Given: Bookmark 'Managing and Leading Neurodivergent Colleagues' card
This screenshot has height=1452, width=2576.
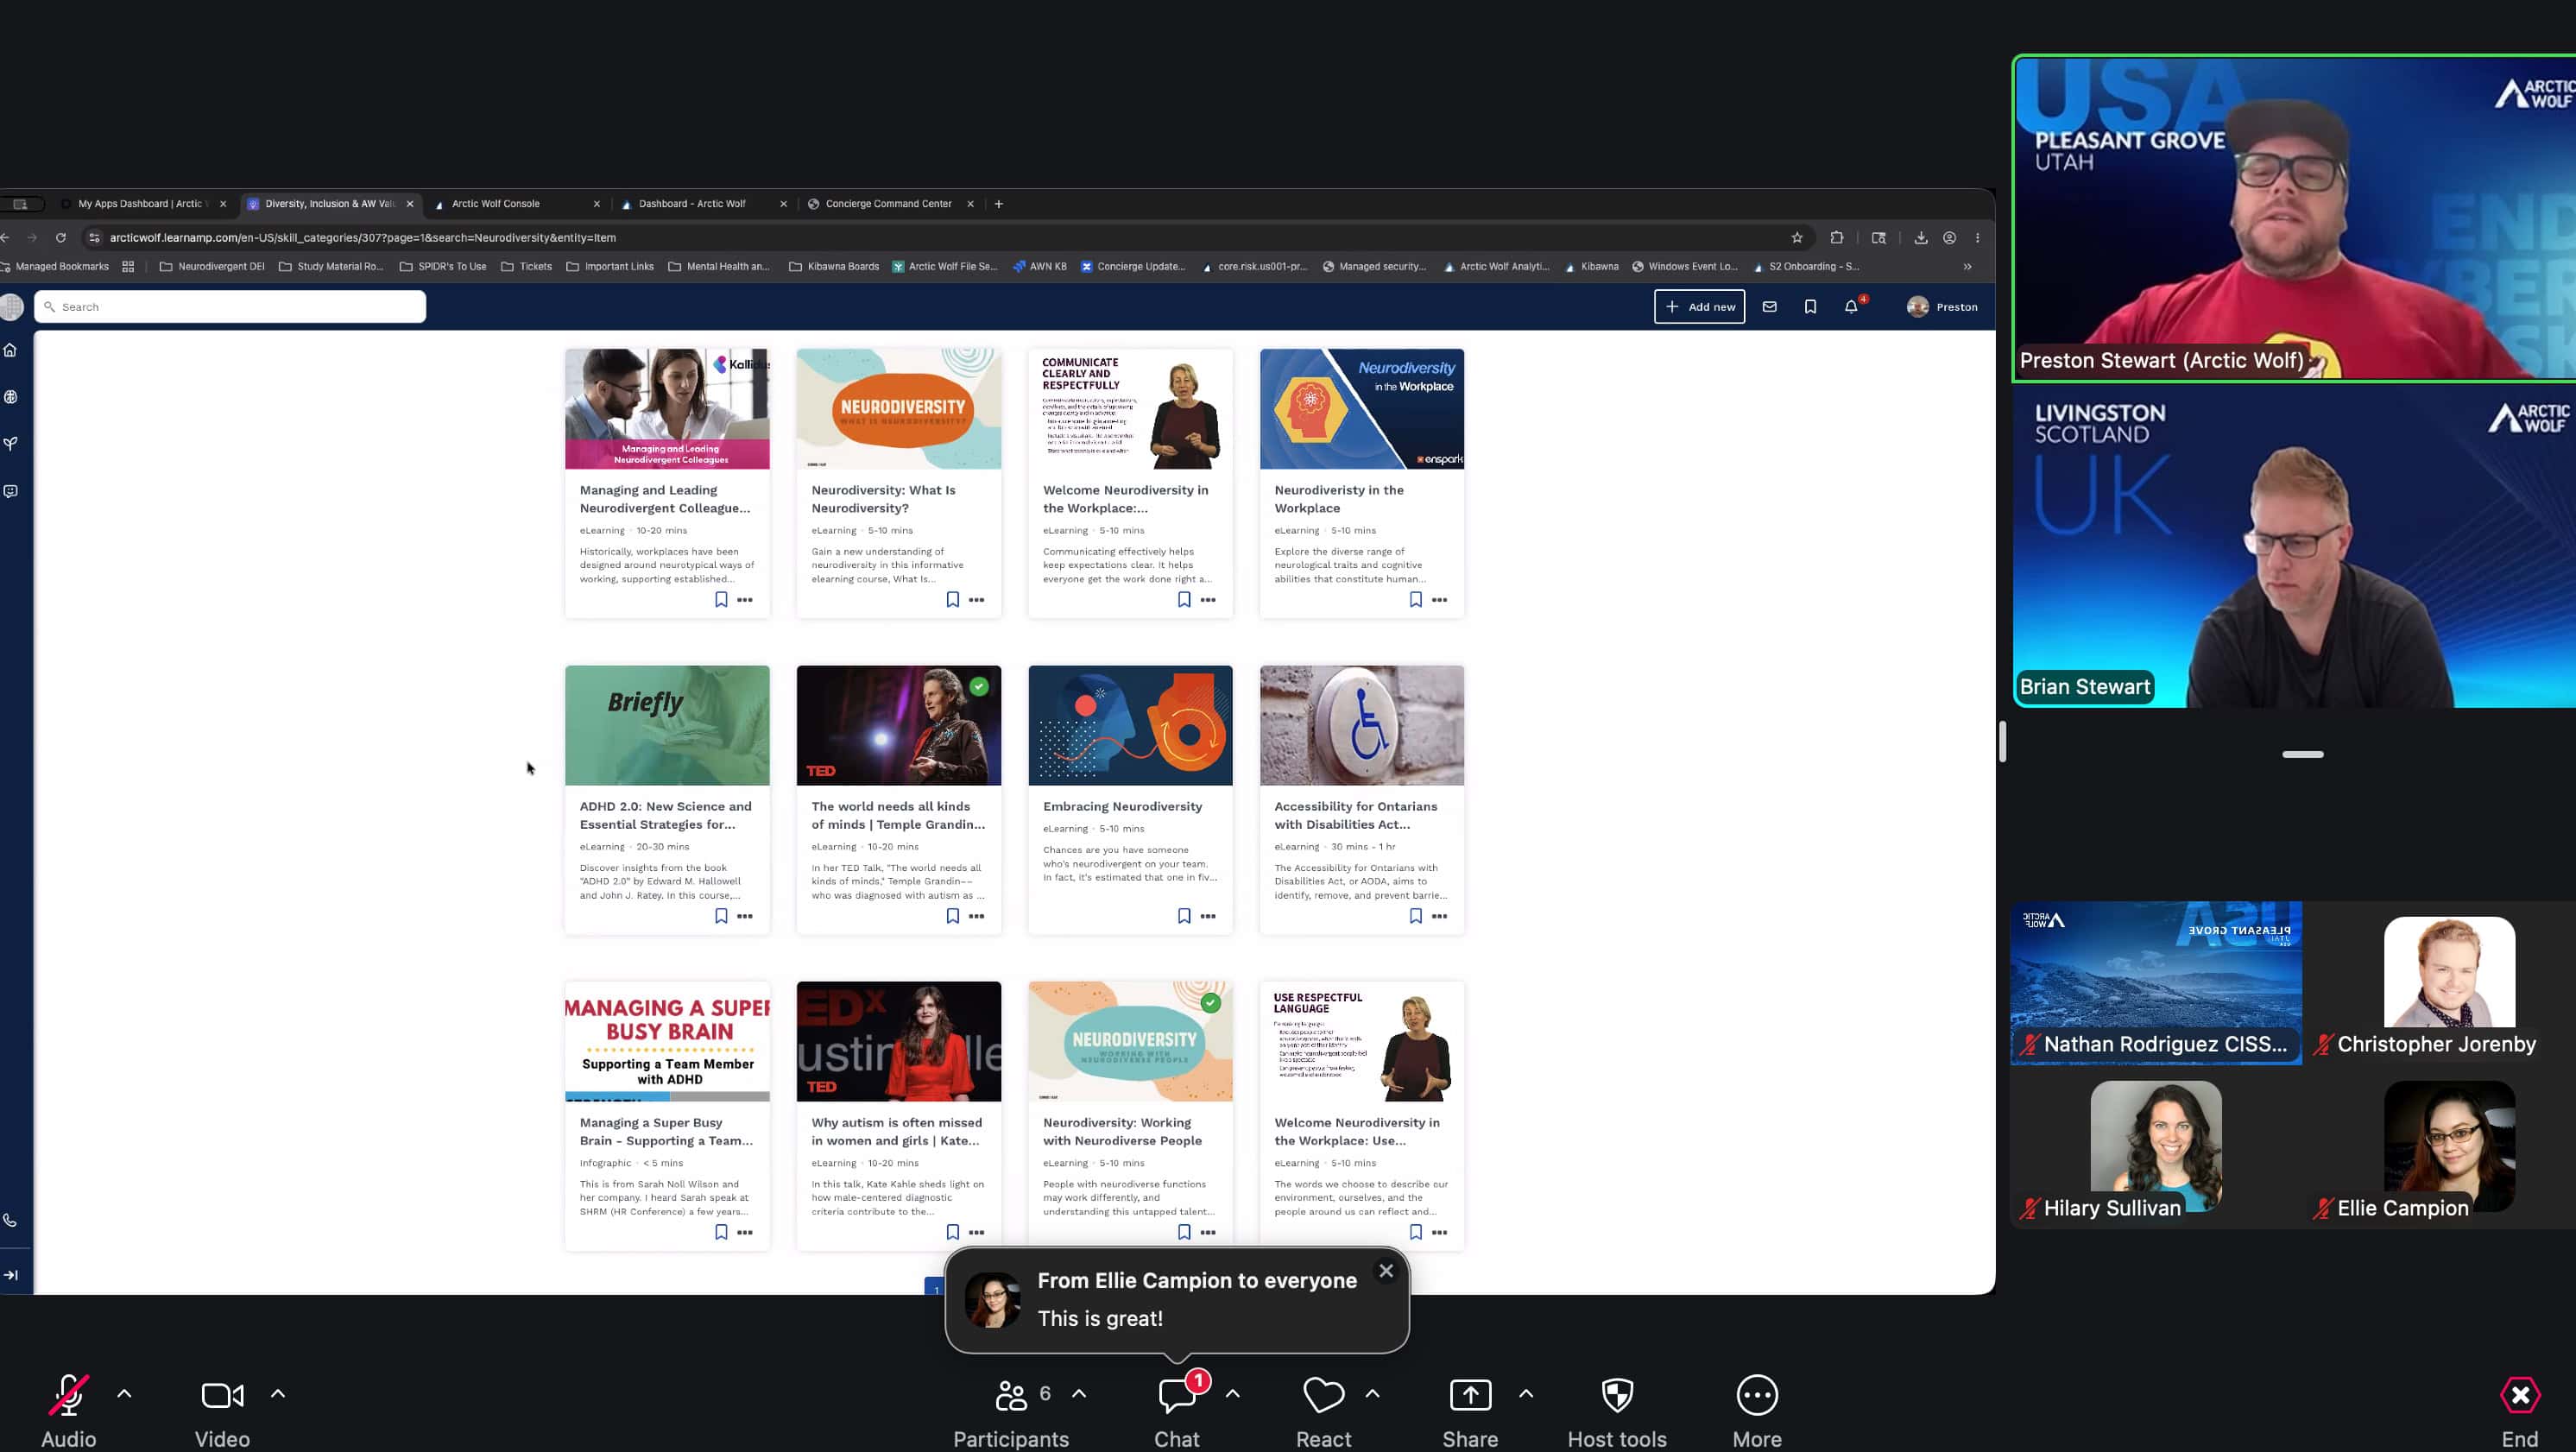Looking at the screenshot, I should [721, 600].
